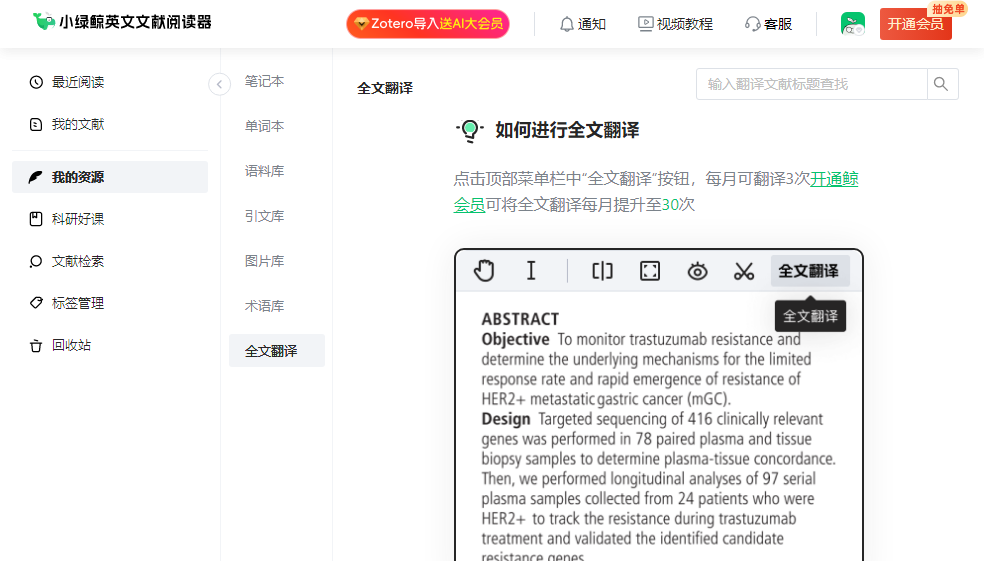The image size is (984, 561).
Task: Click the search icon beside 文献检索
Action: coord(36,261)
